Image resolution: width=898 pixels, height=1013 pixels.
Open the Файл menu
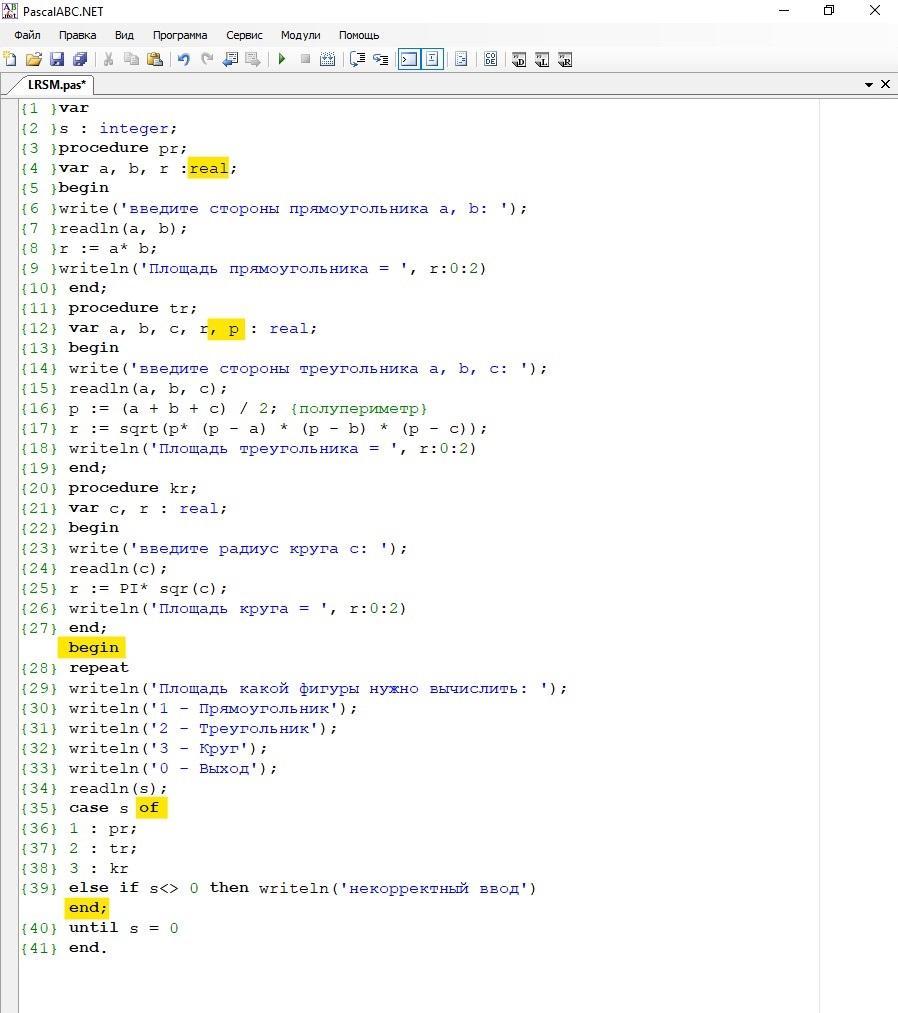[x=27, y=35]
